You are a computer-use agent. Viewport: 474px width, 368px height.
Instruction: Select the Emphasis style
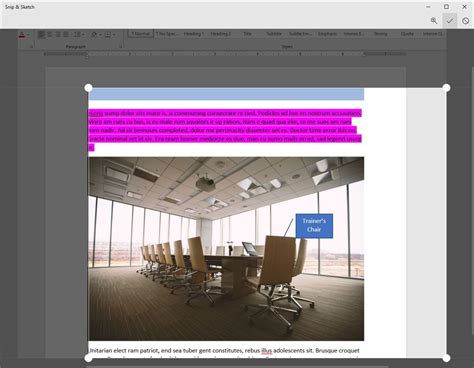coord(327,34)
